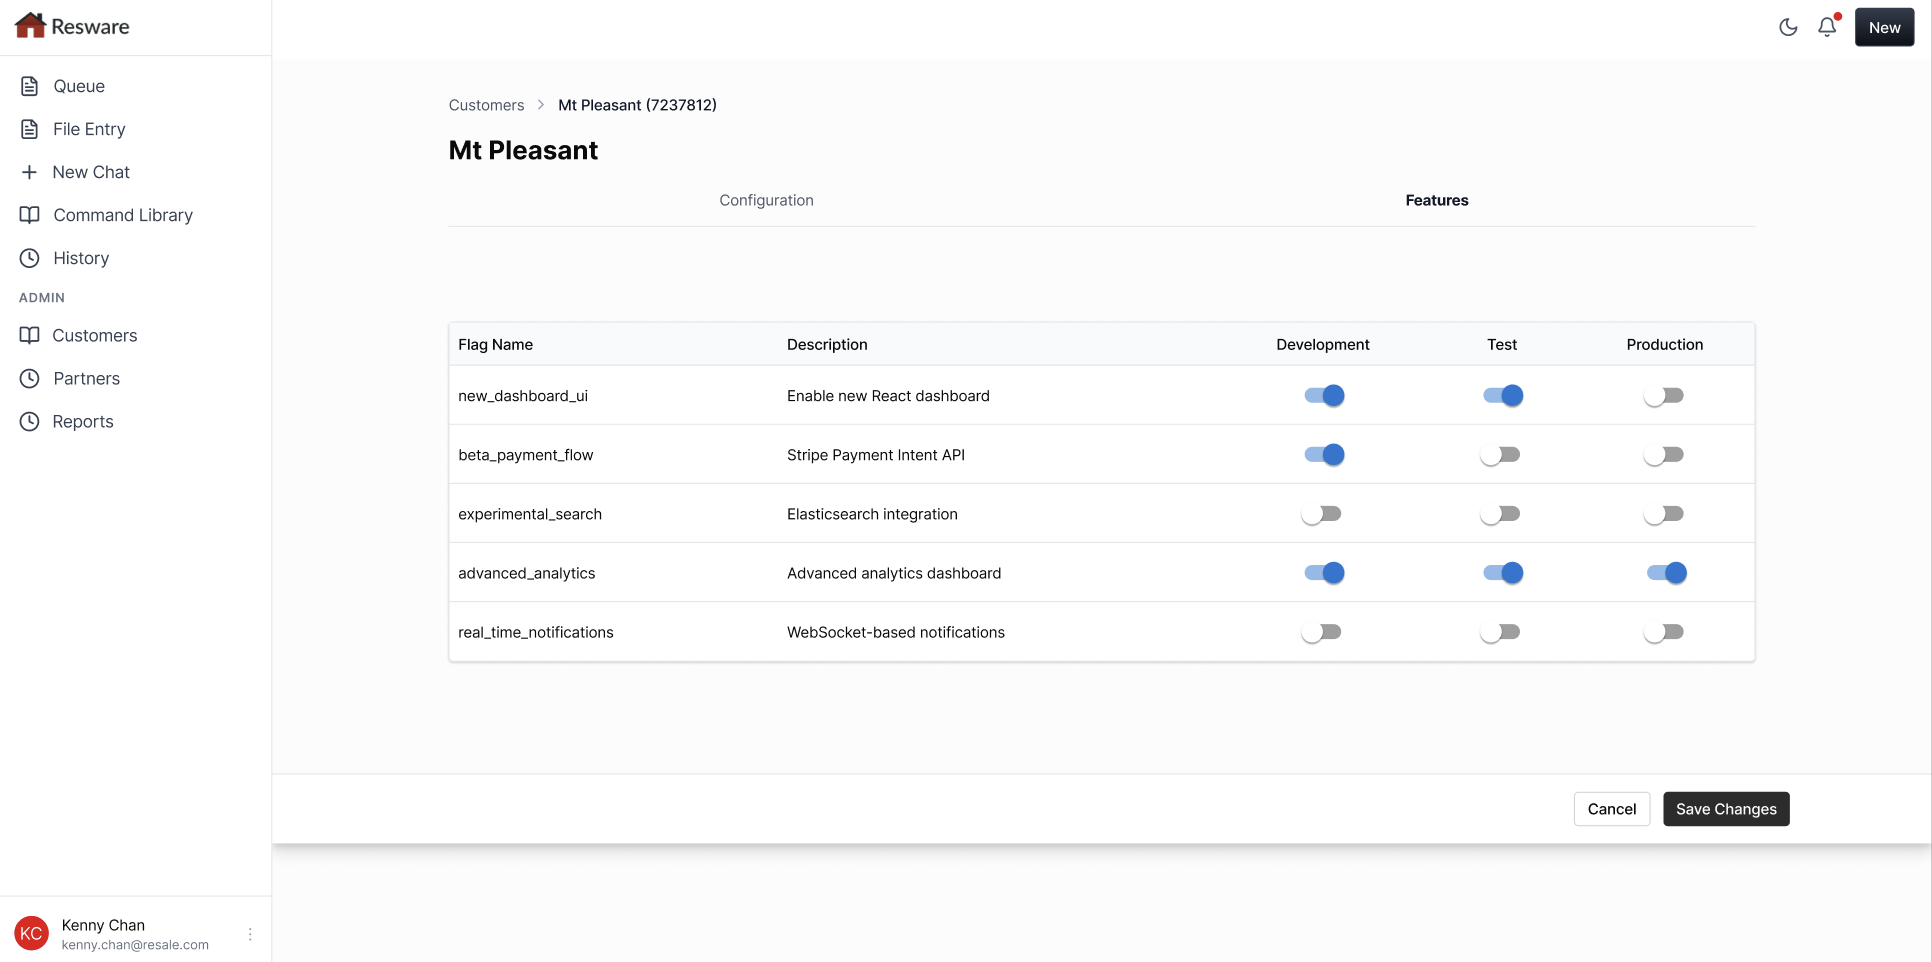
Task: Click the File Entry document icon
Action: pyautogui.click(x=30, y=129)
